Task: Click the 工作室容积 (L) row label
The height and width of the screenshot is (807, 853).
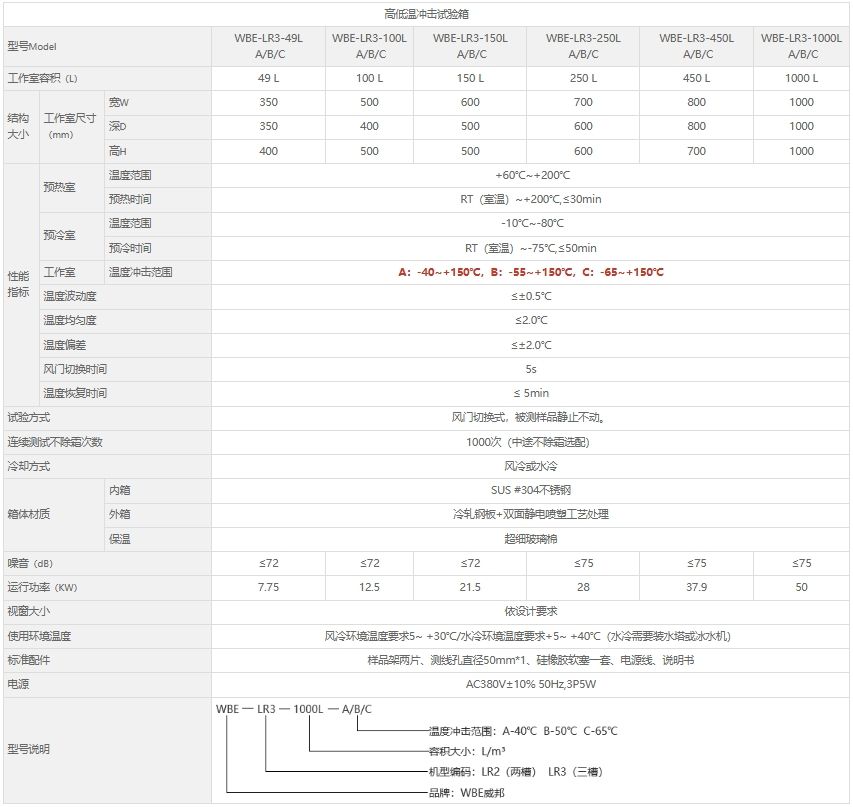Action: point(43,78)
